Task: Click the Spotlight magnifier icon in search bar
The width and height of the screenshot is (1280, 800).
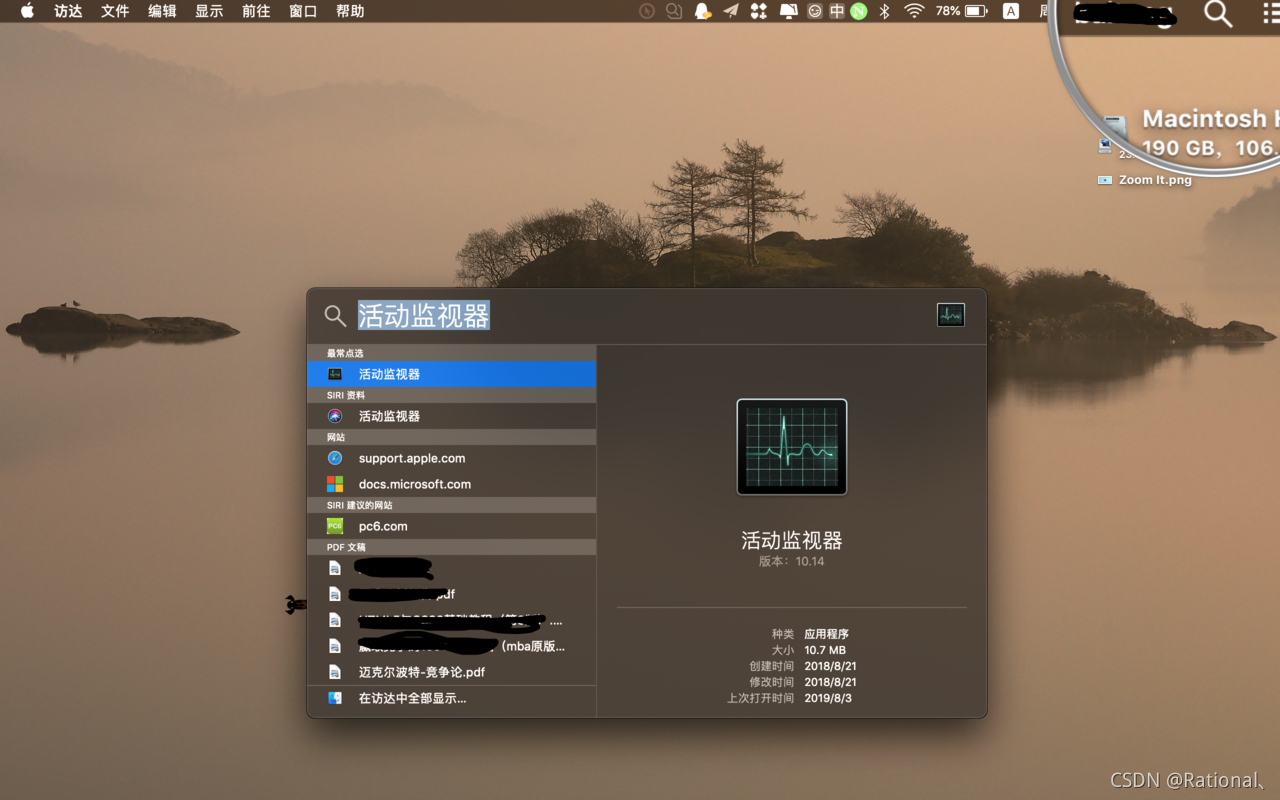Action: pyautogui.click(x=335, y=316)
